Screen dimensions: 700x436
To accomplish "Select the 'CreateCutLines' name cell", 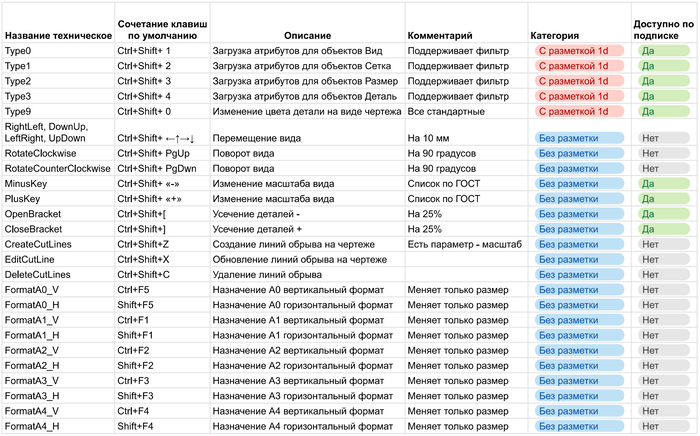I will pyautogui.click(x=38, y=244).
